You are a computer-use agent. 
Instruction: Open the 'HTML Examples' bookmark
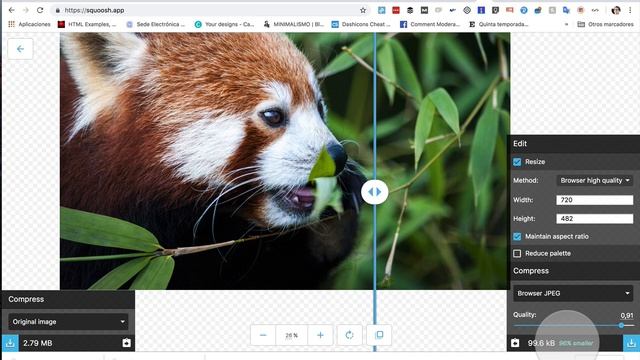[87, 24]
